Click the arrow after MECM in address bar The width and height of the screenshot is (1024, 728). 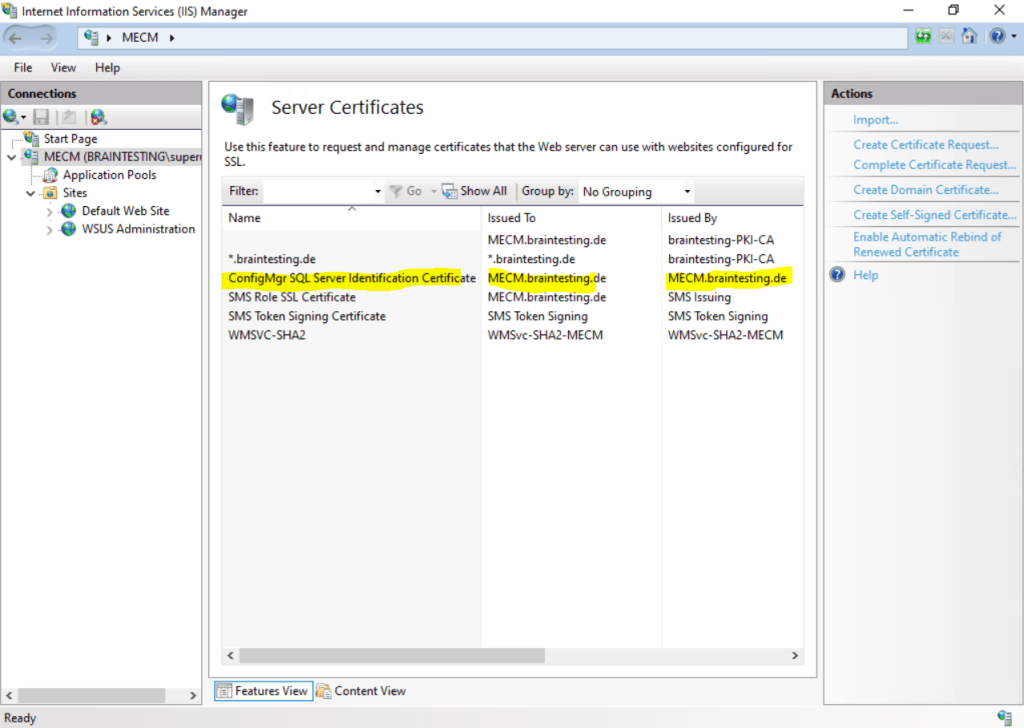click(x=172, y=38)
